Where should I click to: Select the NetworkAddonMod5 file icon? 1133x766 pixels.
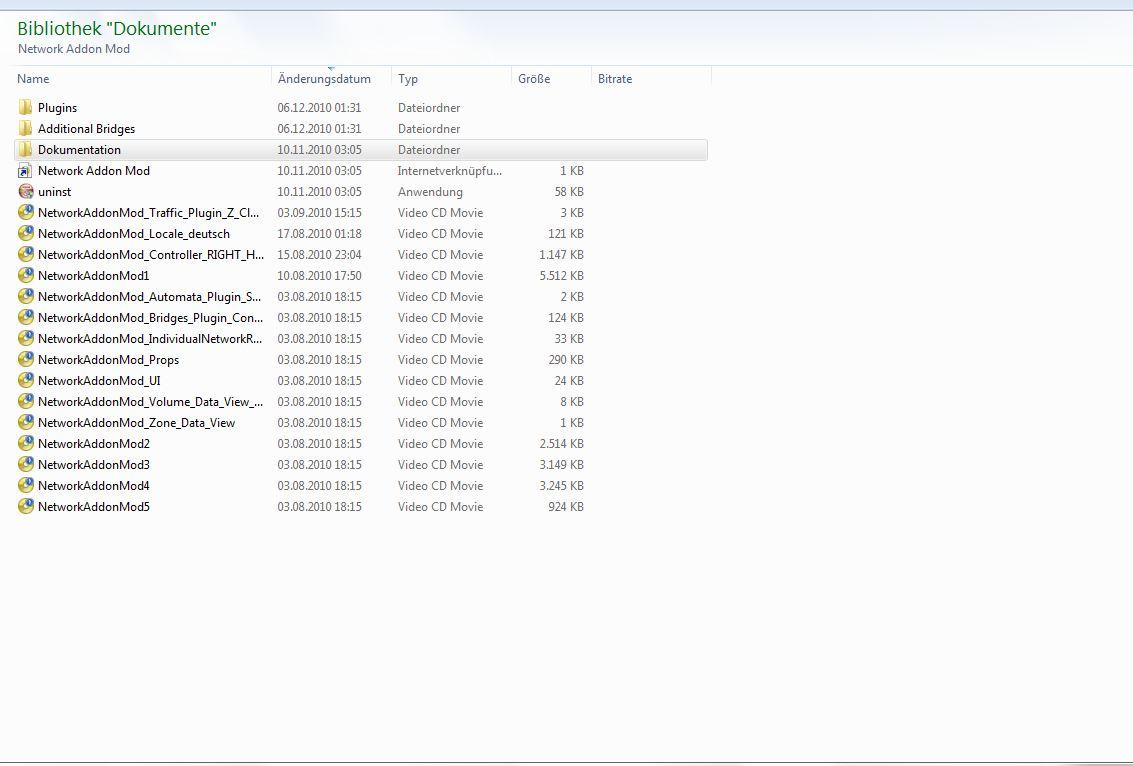[x=26, y=507]
